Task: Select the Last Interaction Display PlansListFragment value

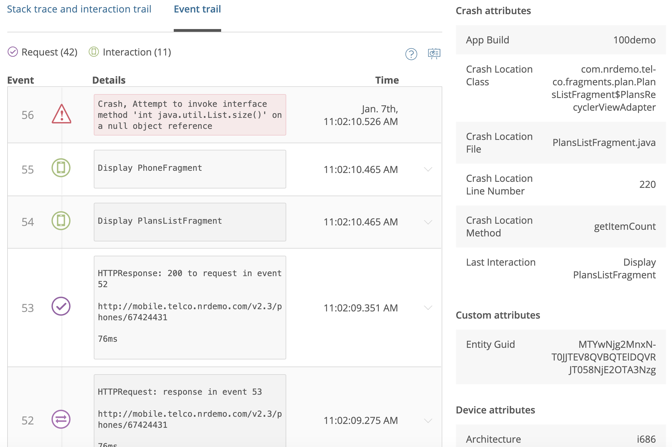Action: click(x=615, y=268)
